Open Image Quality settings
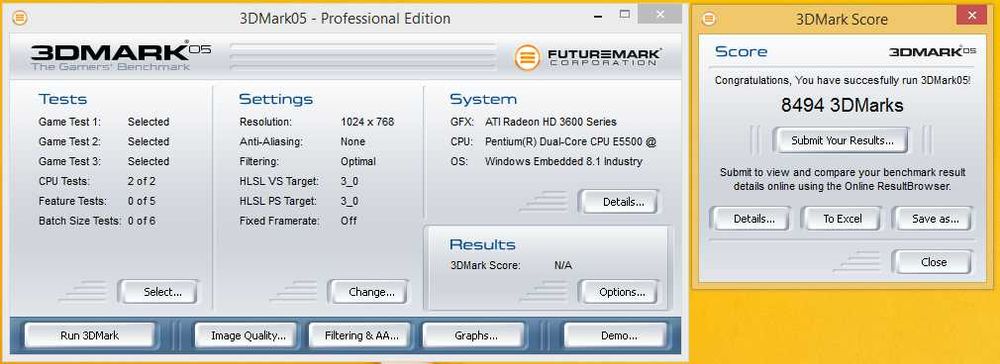 (248, 335)
